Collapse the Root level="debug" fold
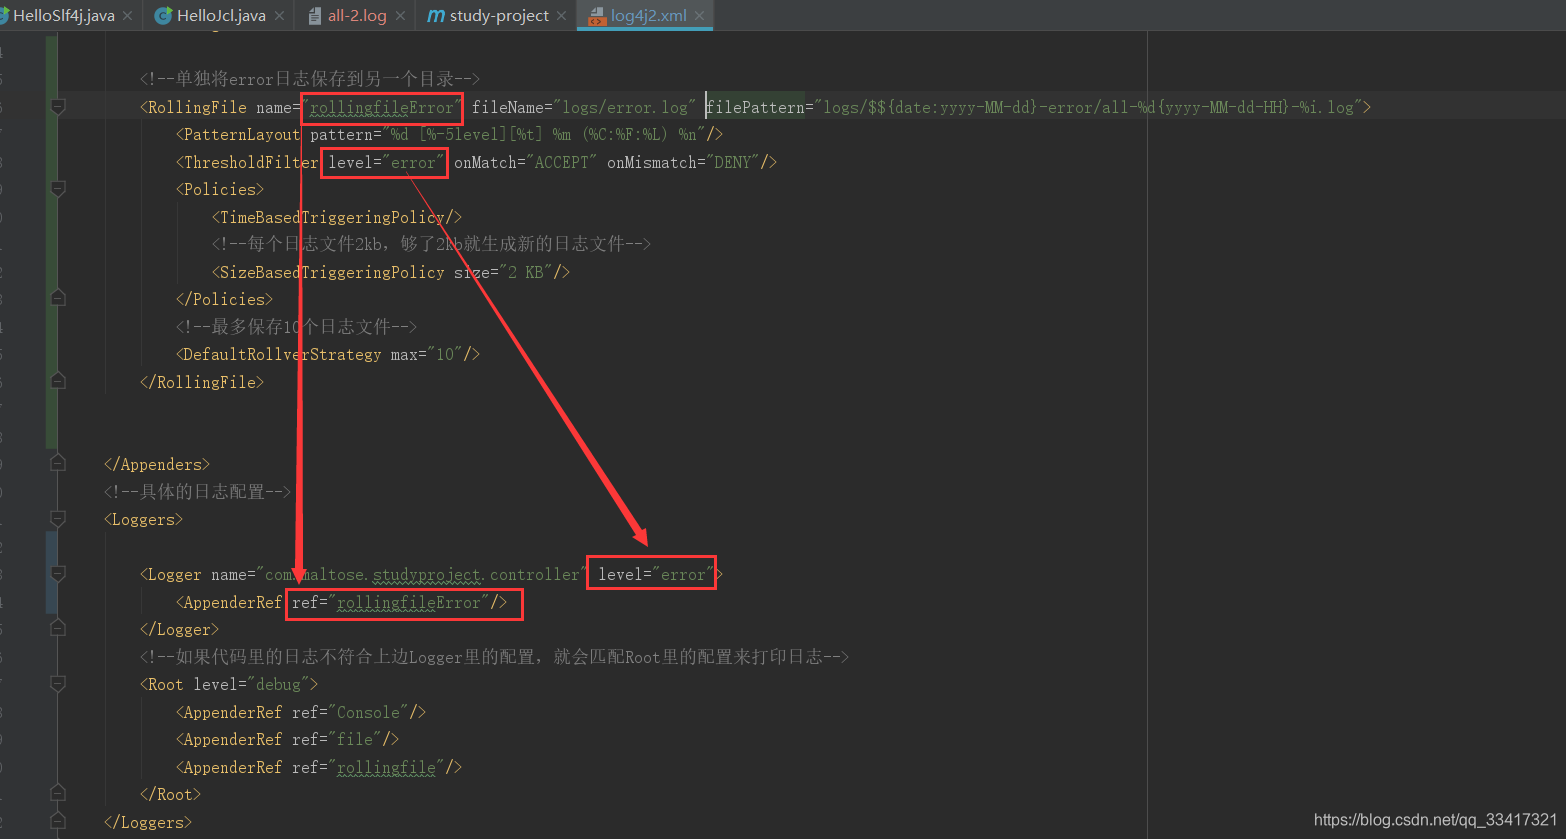This screenshot has height=839, width=1566. [58, 684]
